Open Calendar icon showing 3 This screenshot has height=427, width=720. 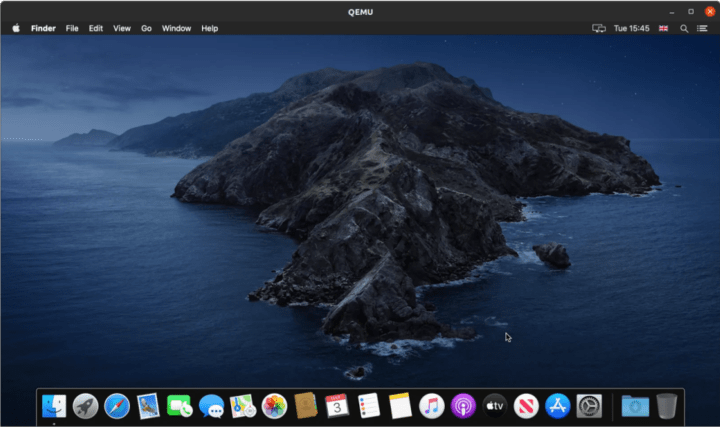[x=337, y=406]
